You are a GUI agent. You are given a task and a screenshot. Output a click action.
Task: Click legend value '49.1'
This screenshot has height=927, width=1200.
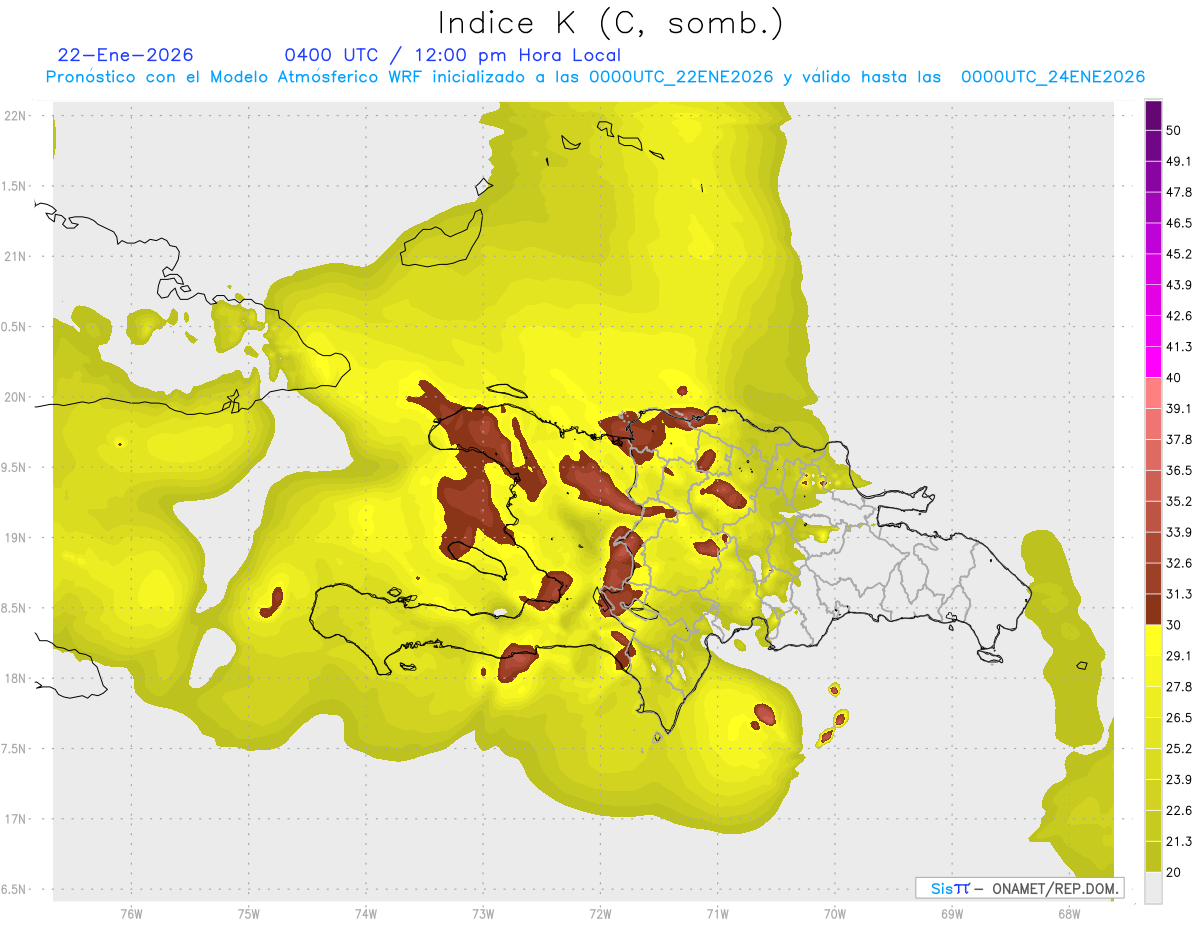coord(1179,161)
